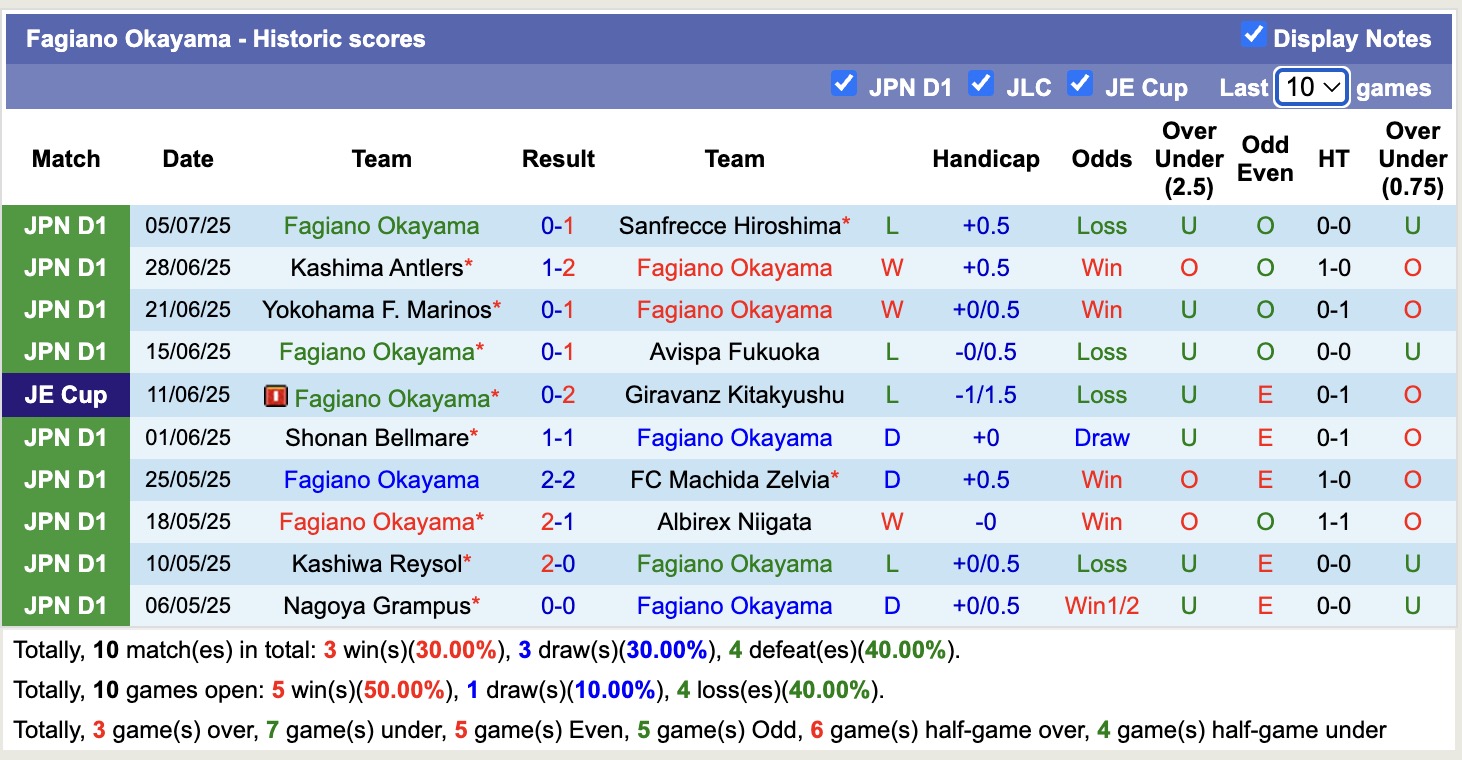Select Giravanz Kitakyushu from the table
The height and width of the screenshot is (760, 1462).
pos(735,394)
